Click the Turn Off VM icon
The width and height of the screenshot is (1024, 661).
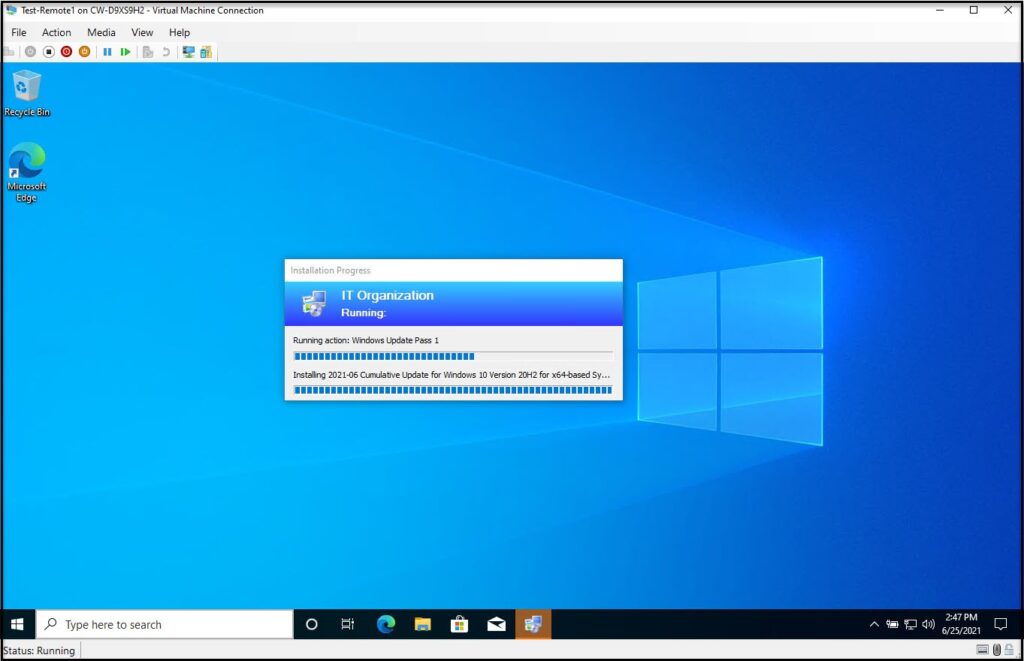click(x=48, y=52)
